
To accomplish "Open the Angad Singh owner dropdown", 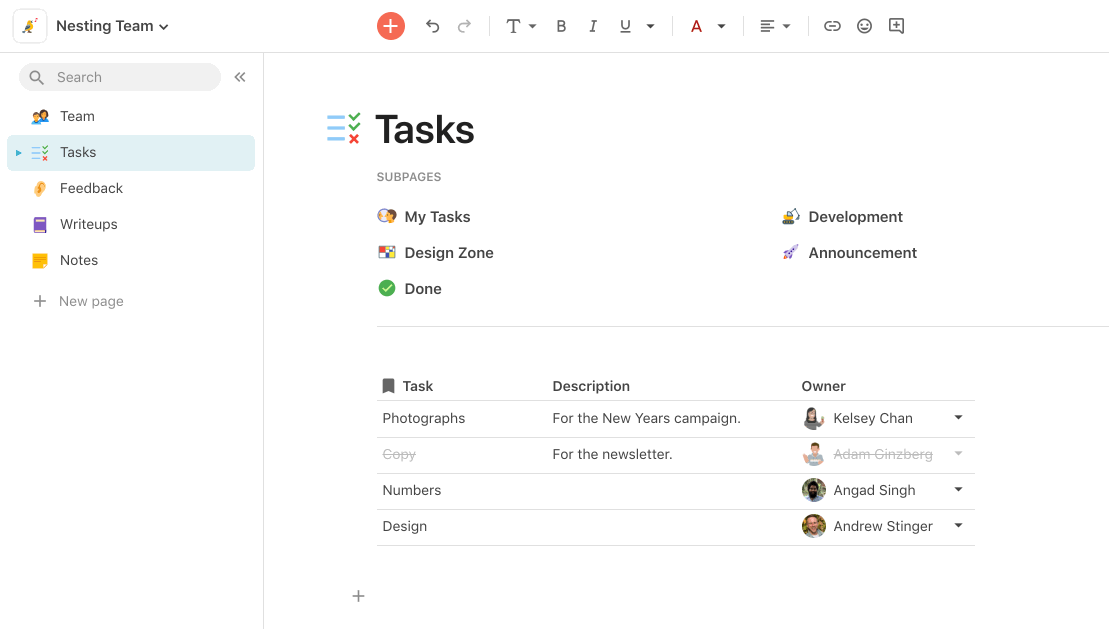I will 958,490.
